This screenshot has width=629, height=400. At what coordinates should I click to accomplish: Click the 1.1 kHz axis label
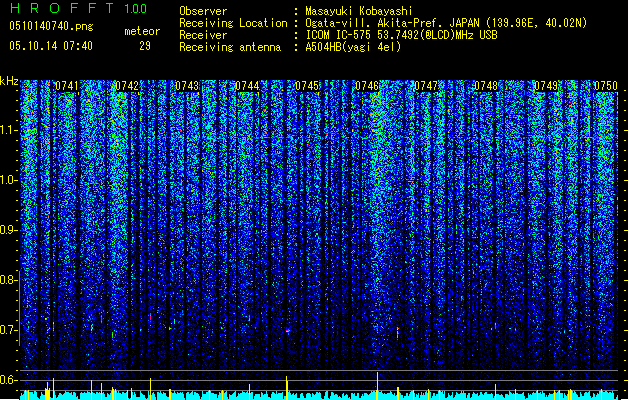tap(9, 130)
